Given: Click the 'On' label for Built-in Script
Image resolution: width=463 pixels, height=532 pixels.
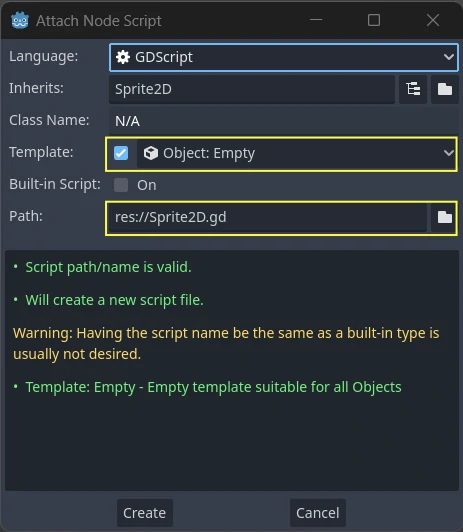Looking at the screenshot, I should (147, 185).
